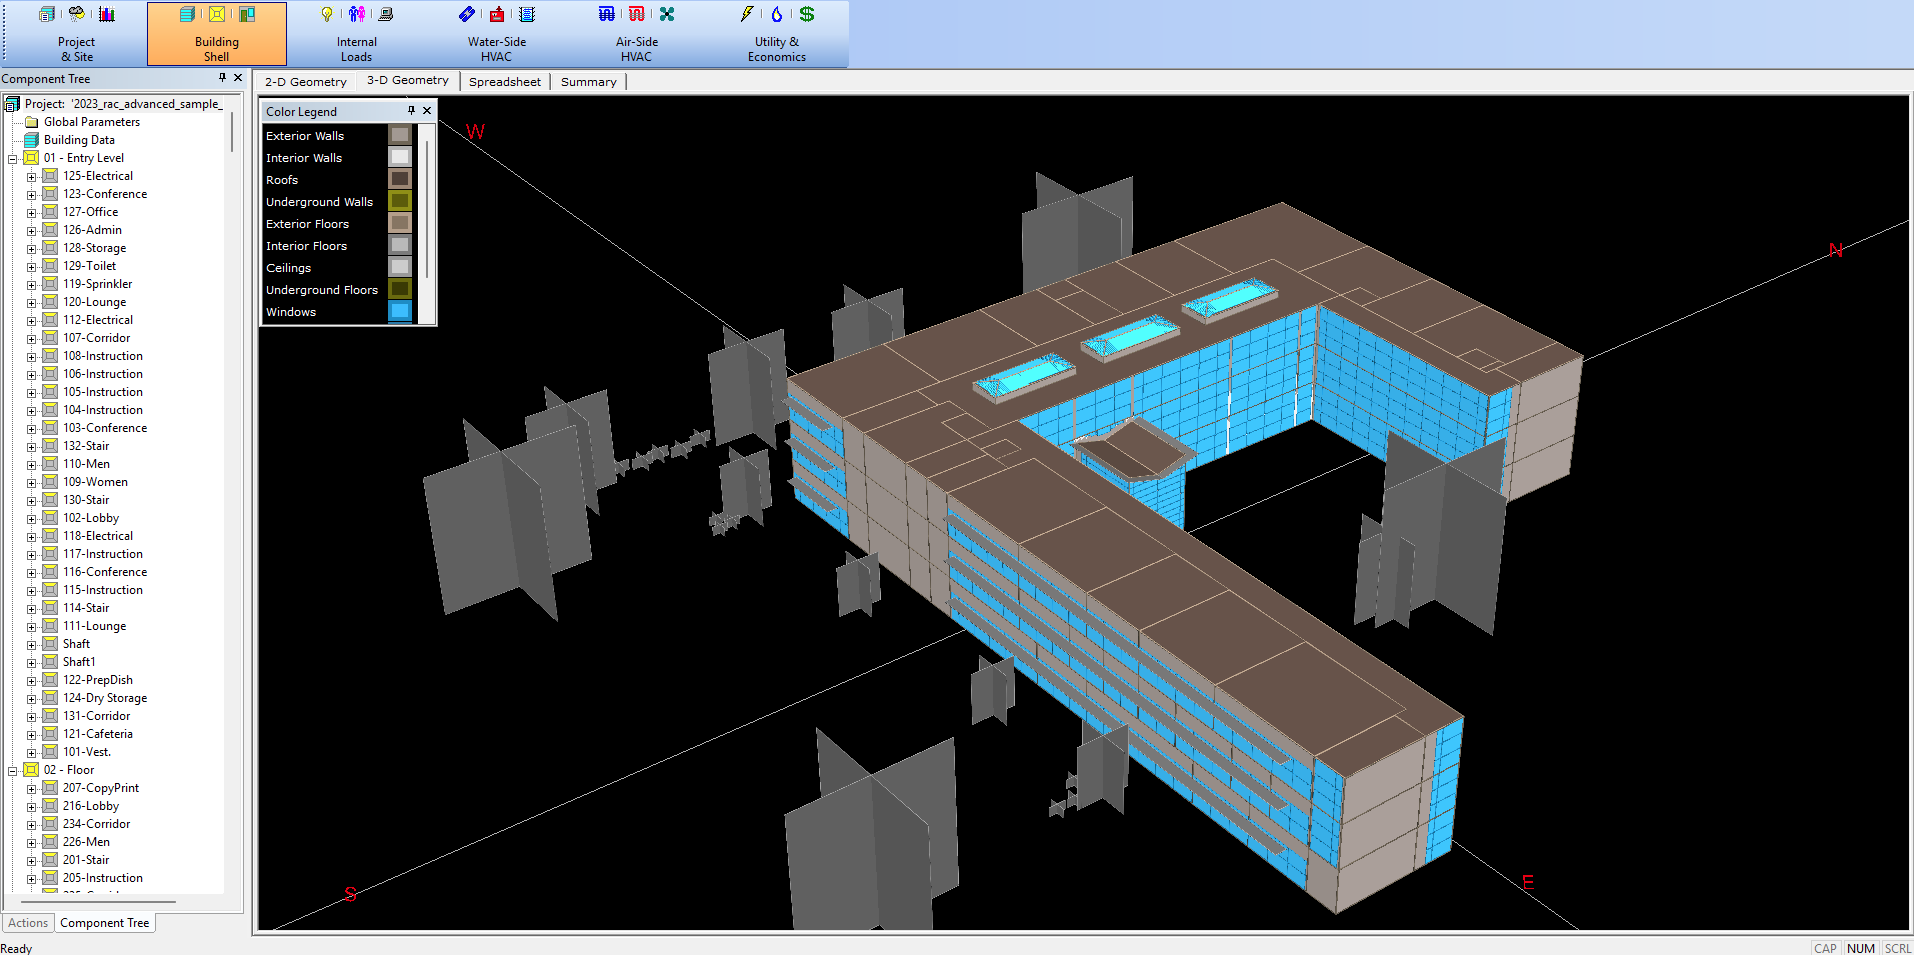Toggle the Component Tree panel pin

(x=222, y=78)
